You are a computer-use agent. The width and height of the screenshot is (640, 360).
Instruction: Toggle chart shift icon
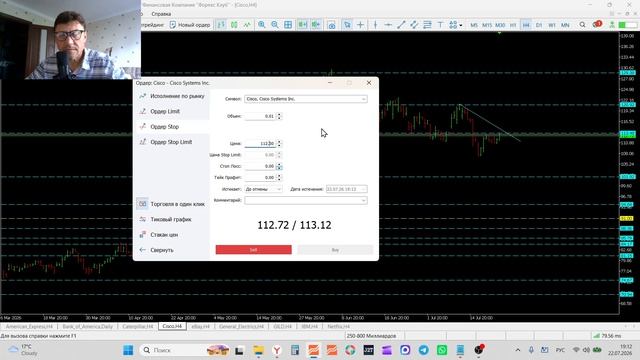pos(316,25)
